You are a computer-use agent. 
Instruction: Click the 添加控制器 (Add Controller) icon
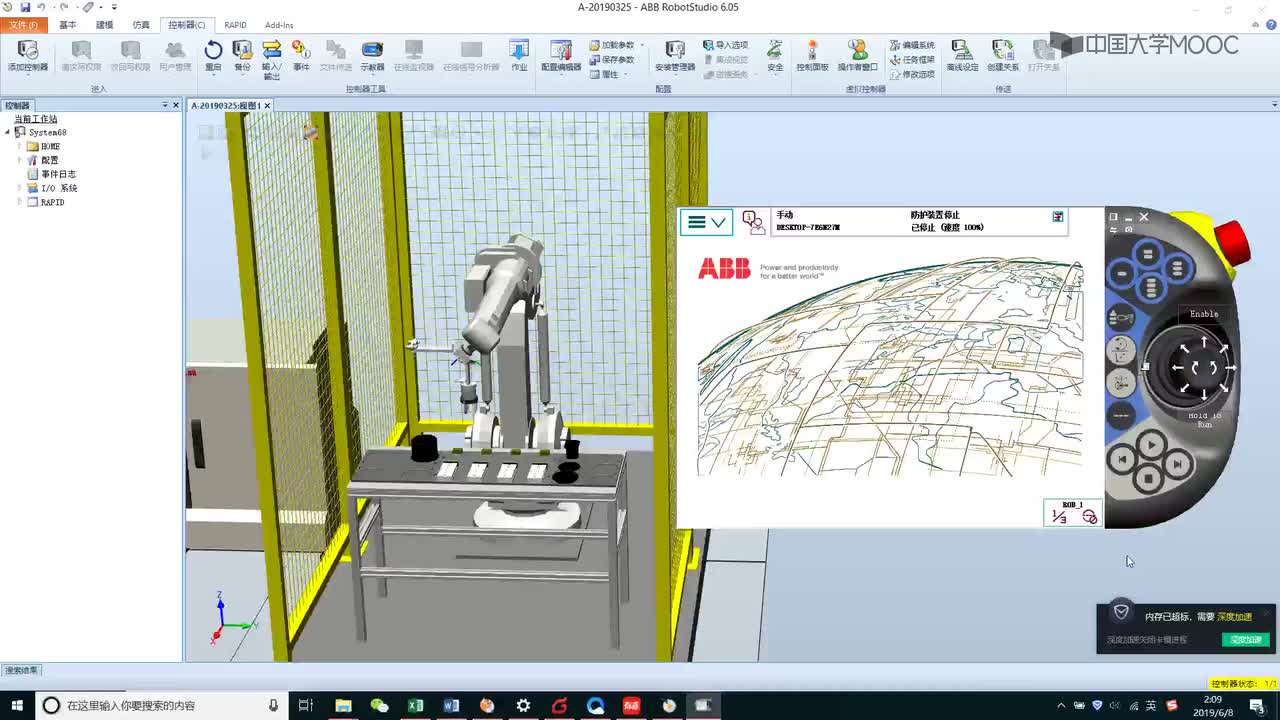[28, 56]
